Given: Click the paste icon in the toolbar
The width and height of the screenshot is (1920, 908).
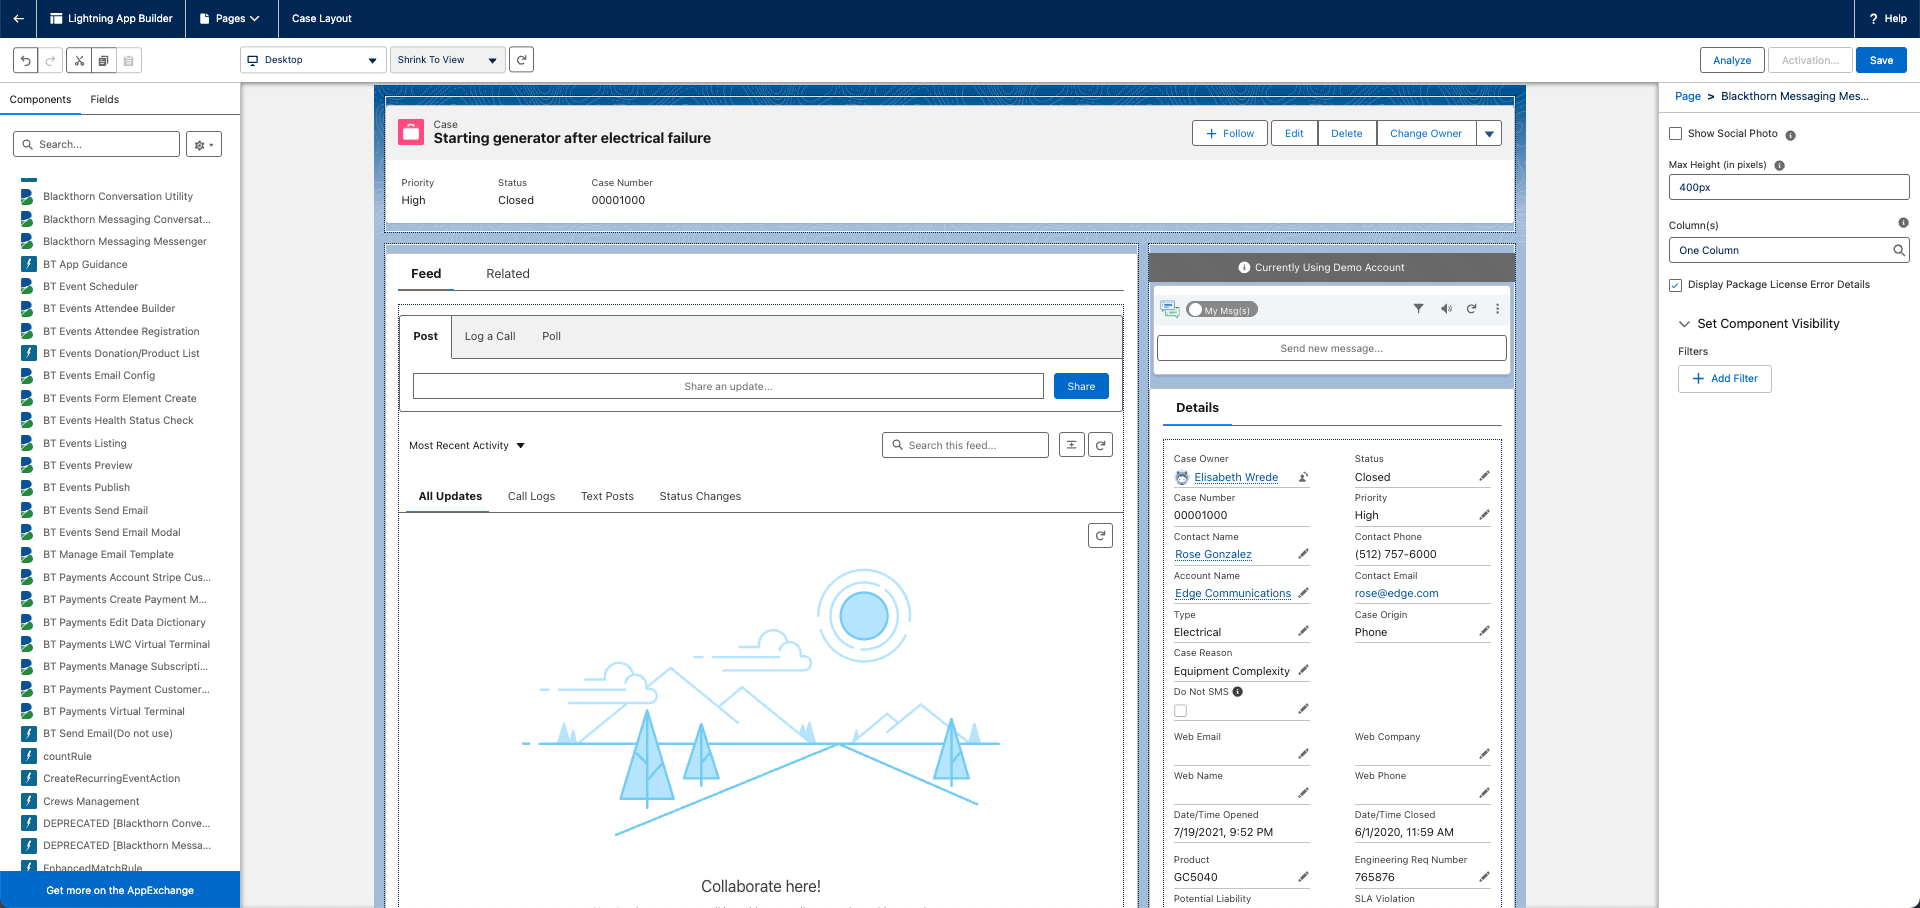Looking at the screenshot, I should point(128,60).
